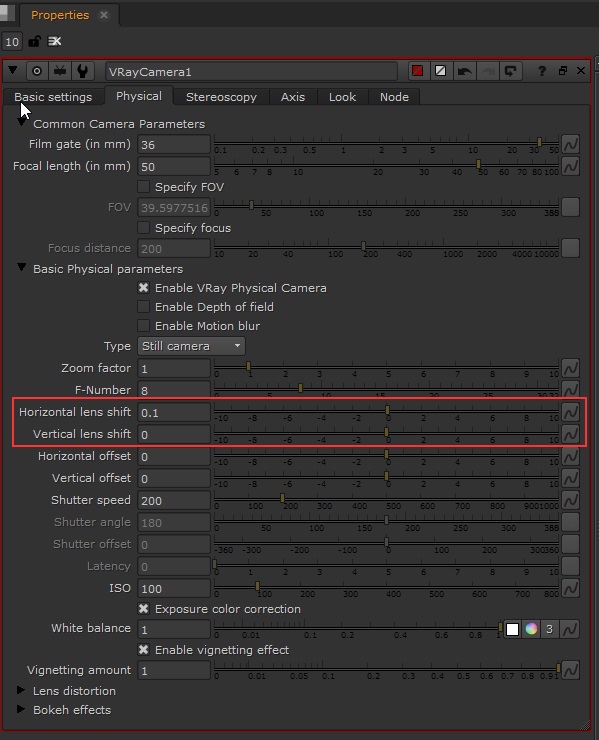Click the center node in viewer icon

point(37,71)
